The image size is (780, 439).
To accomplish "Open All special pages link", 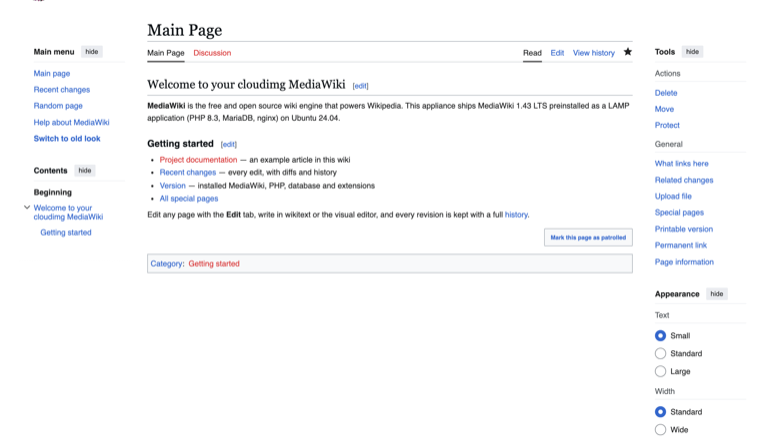I will click(189, 198).
